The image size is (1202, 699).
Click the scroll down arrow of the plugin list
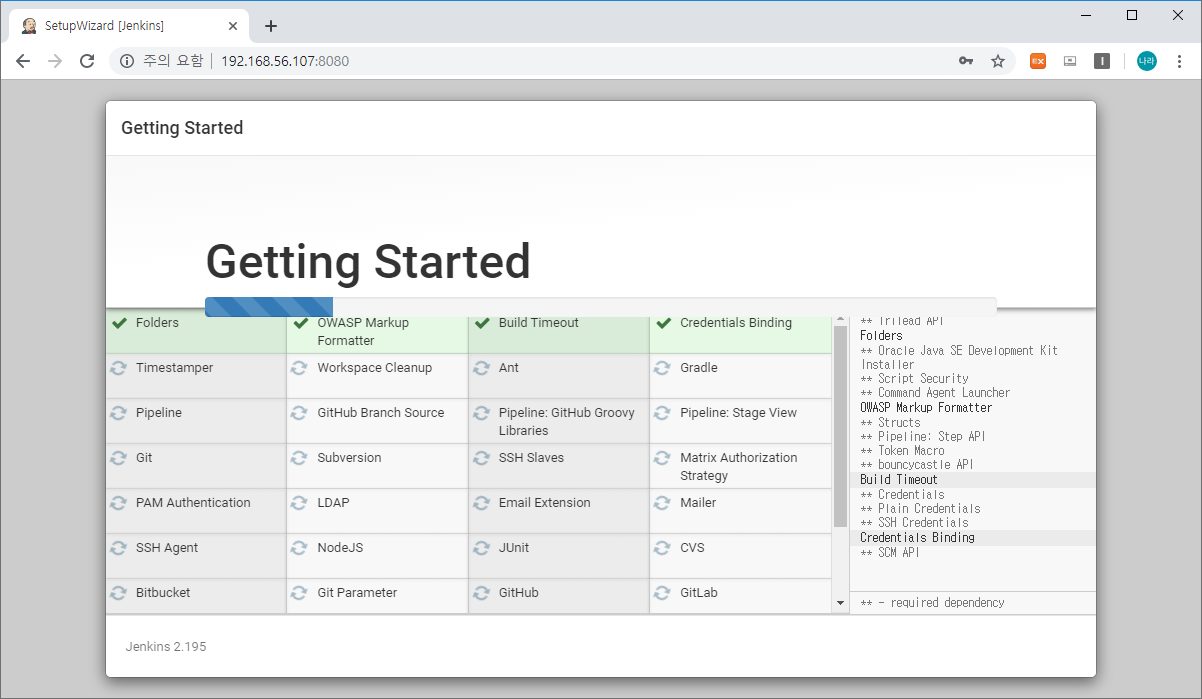pyautogui.click(x=840, y=603)
